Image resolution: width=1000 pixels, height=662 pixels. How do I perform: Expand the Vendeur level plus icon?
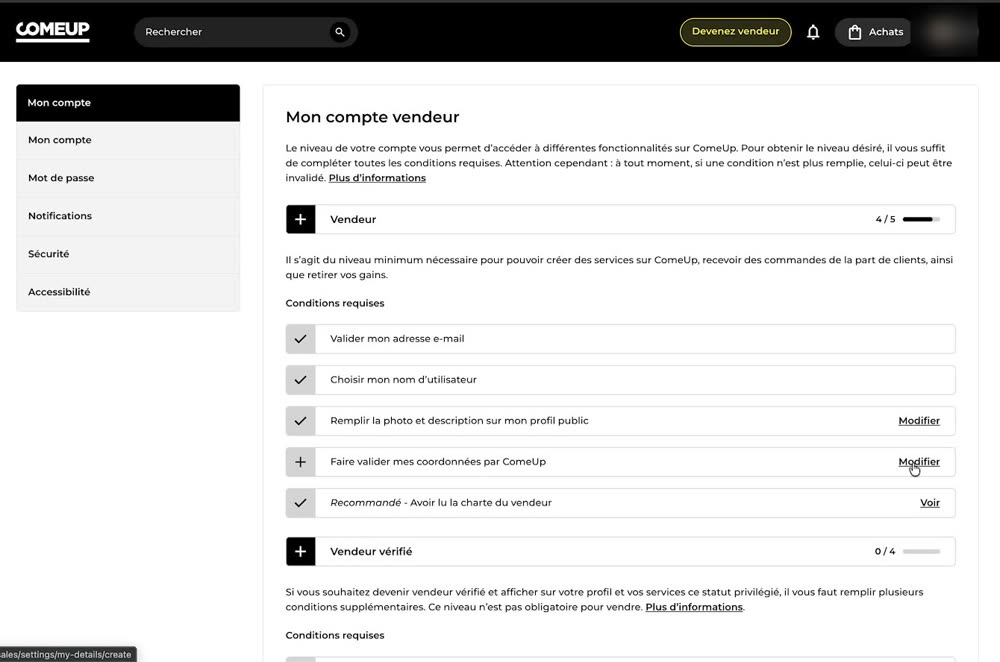click(x=300, y=219)
